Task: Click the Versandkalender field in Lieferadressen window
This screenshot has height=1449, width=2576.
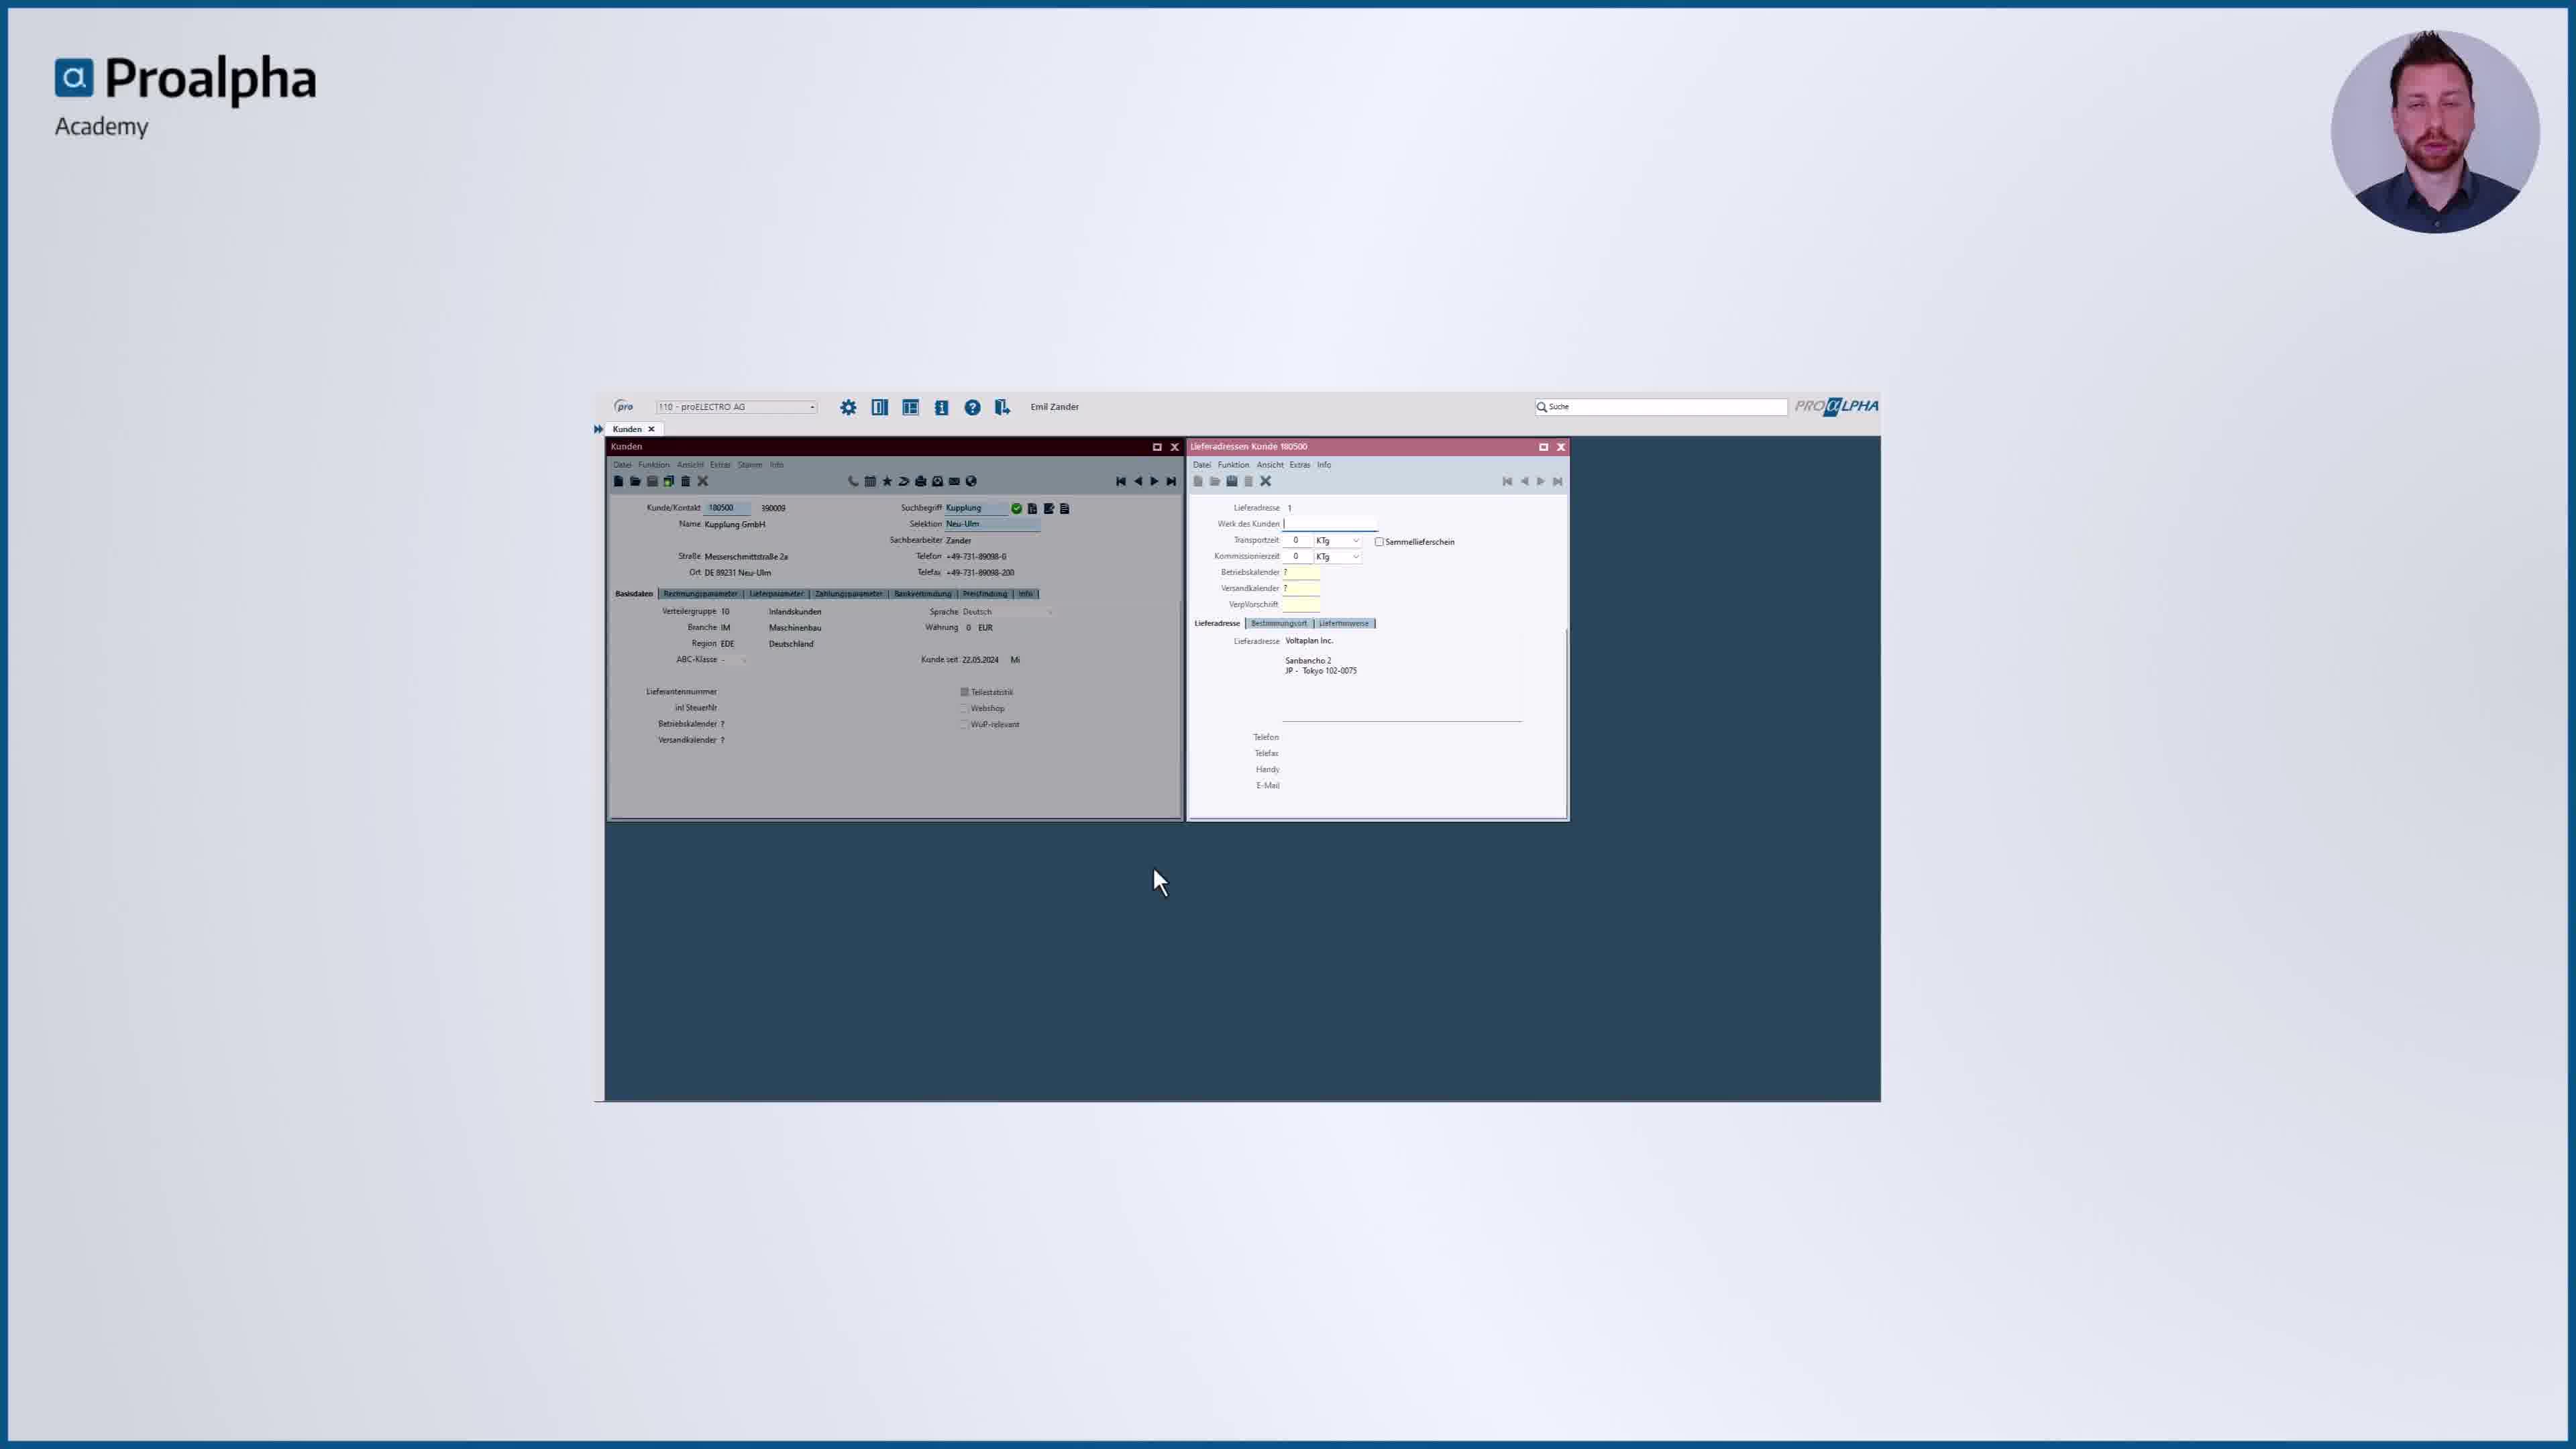Action: (x=1301, y=588)
